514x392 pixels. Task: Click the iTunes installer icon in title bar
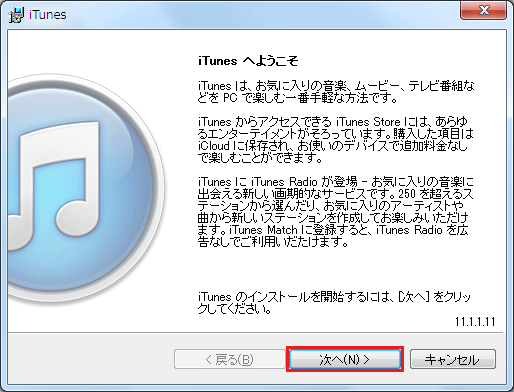pyautogui.click(x=16, y=15)
